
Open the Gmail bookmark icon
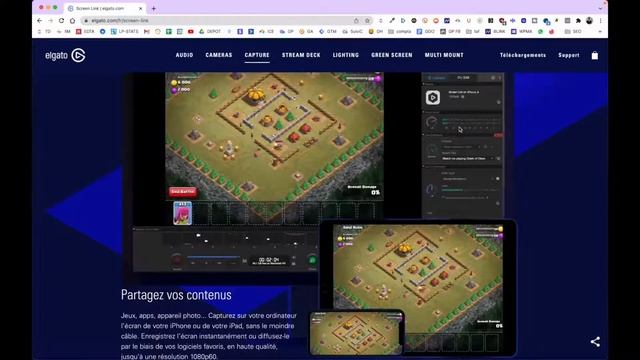point(147,31)
